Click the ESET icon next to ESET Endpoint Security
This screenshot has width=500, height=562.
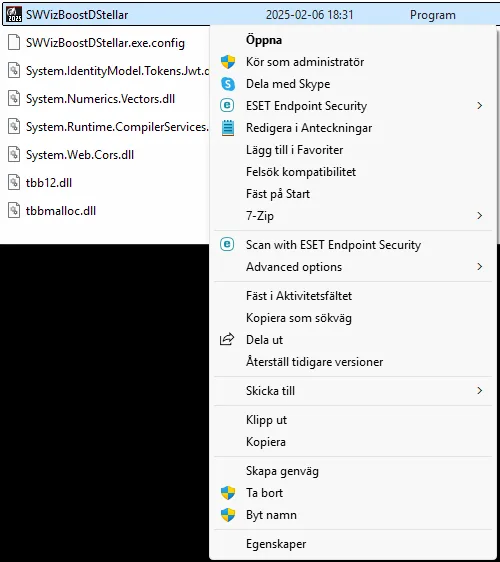pos(227,105)
